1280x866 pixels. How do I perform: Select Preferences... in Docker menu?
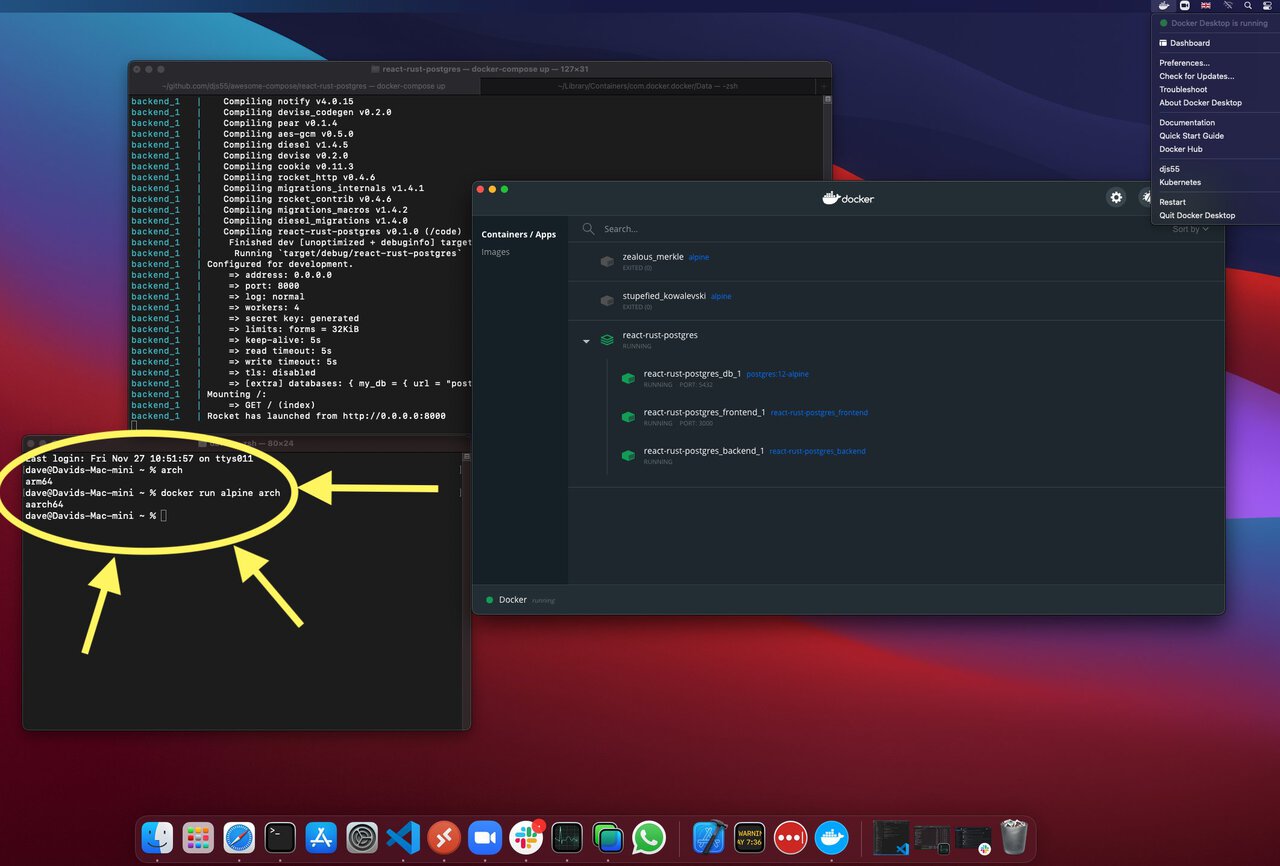coord(1184,63)
